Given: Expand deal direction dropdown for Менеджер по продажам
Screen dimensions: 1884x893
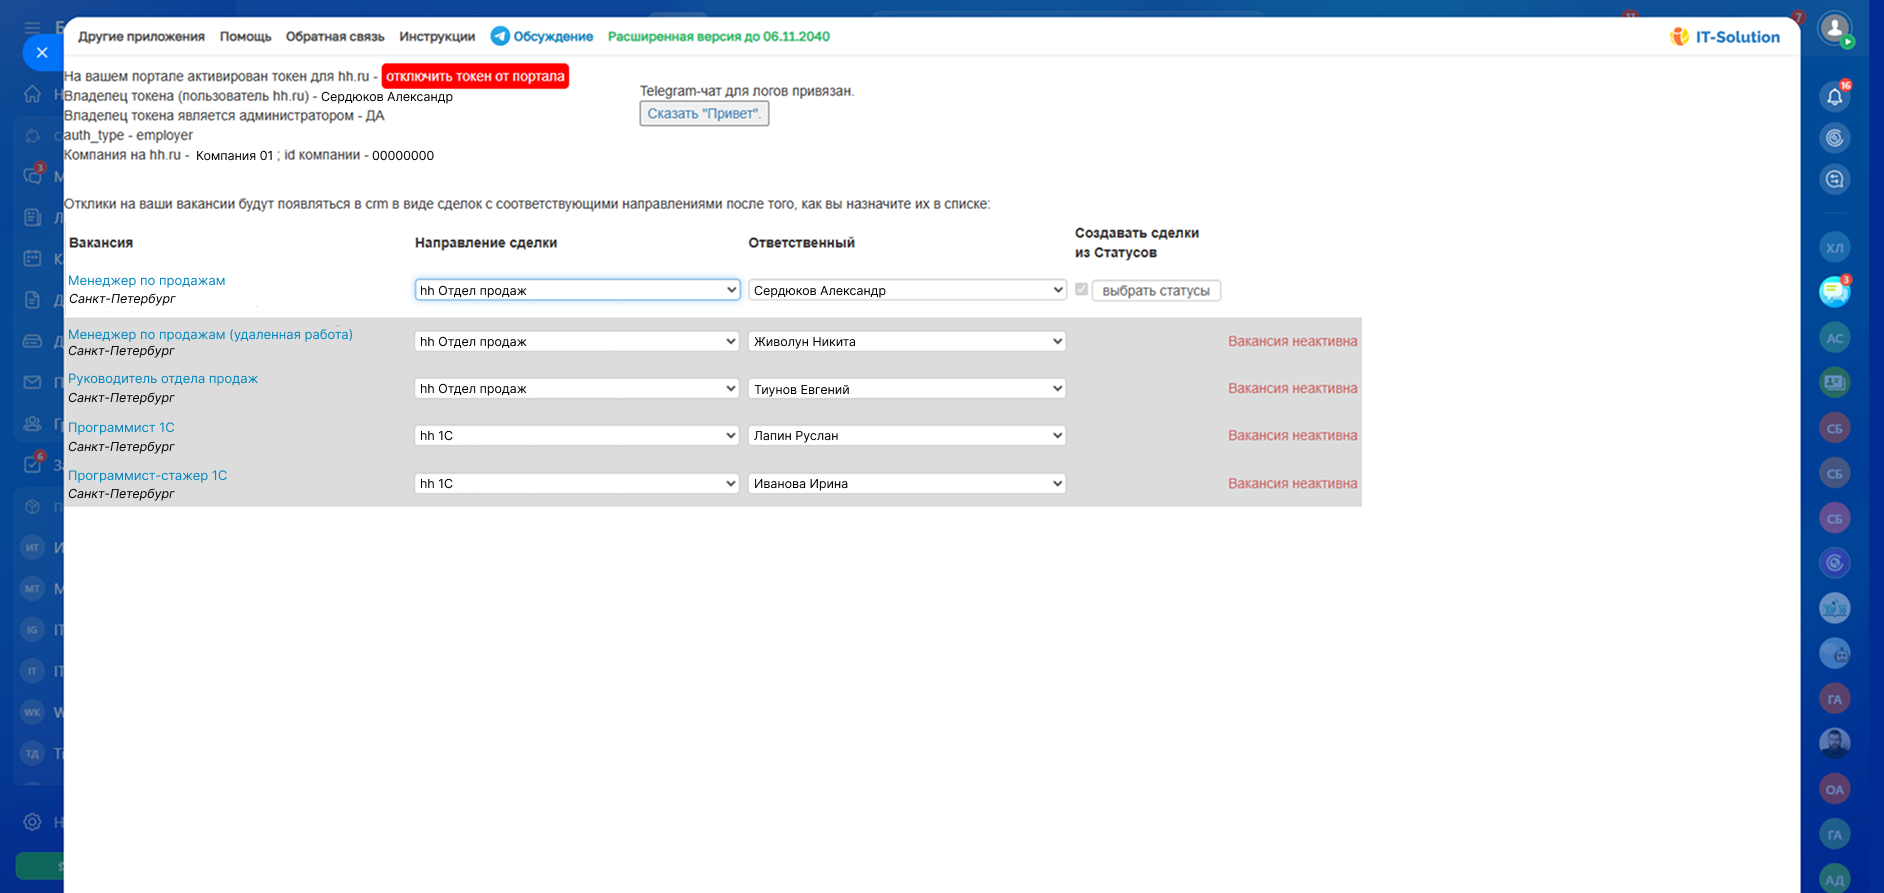Looking at the screenshot, I should [577, 290].
